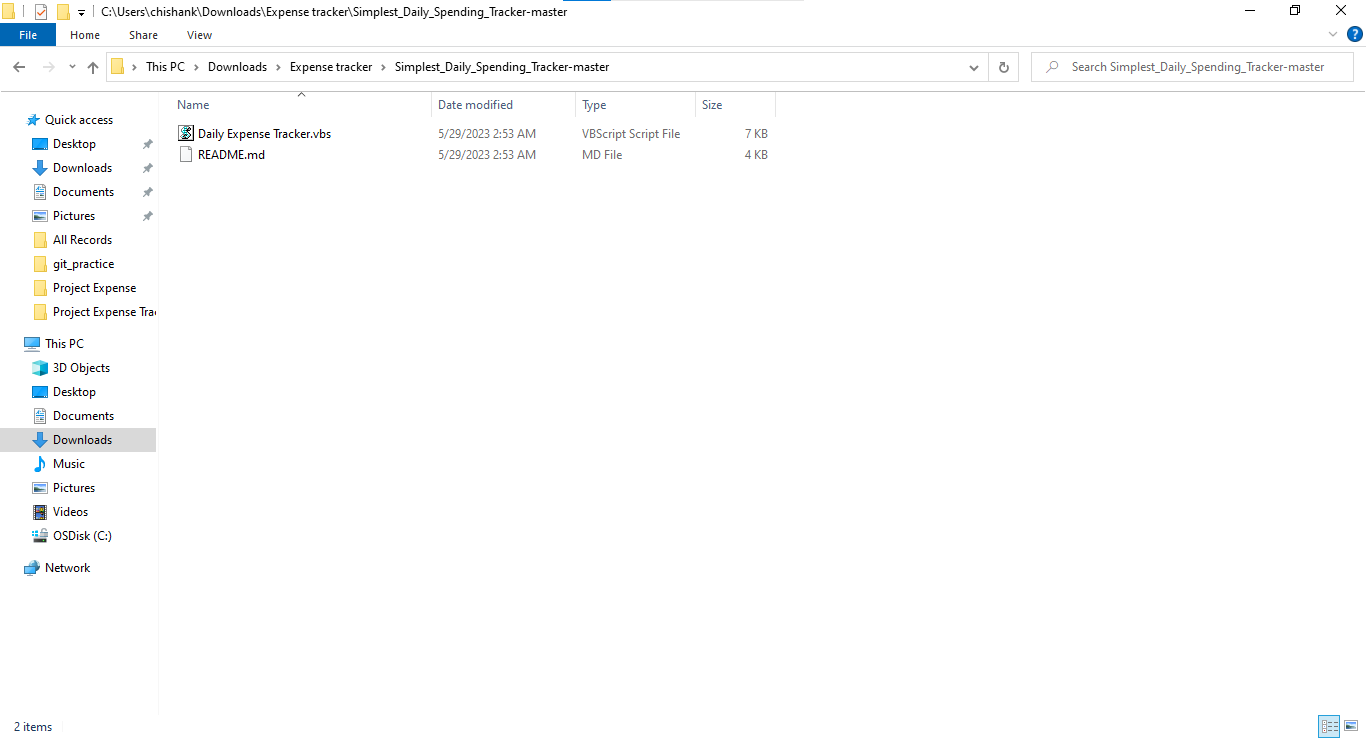This screenshot has width=1366, height=738.
Task: Open Properties from the Quick Access Toolbar
Action: pos(41,11)
